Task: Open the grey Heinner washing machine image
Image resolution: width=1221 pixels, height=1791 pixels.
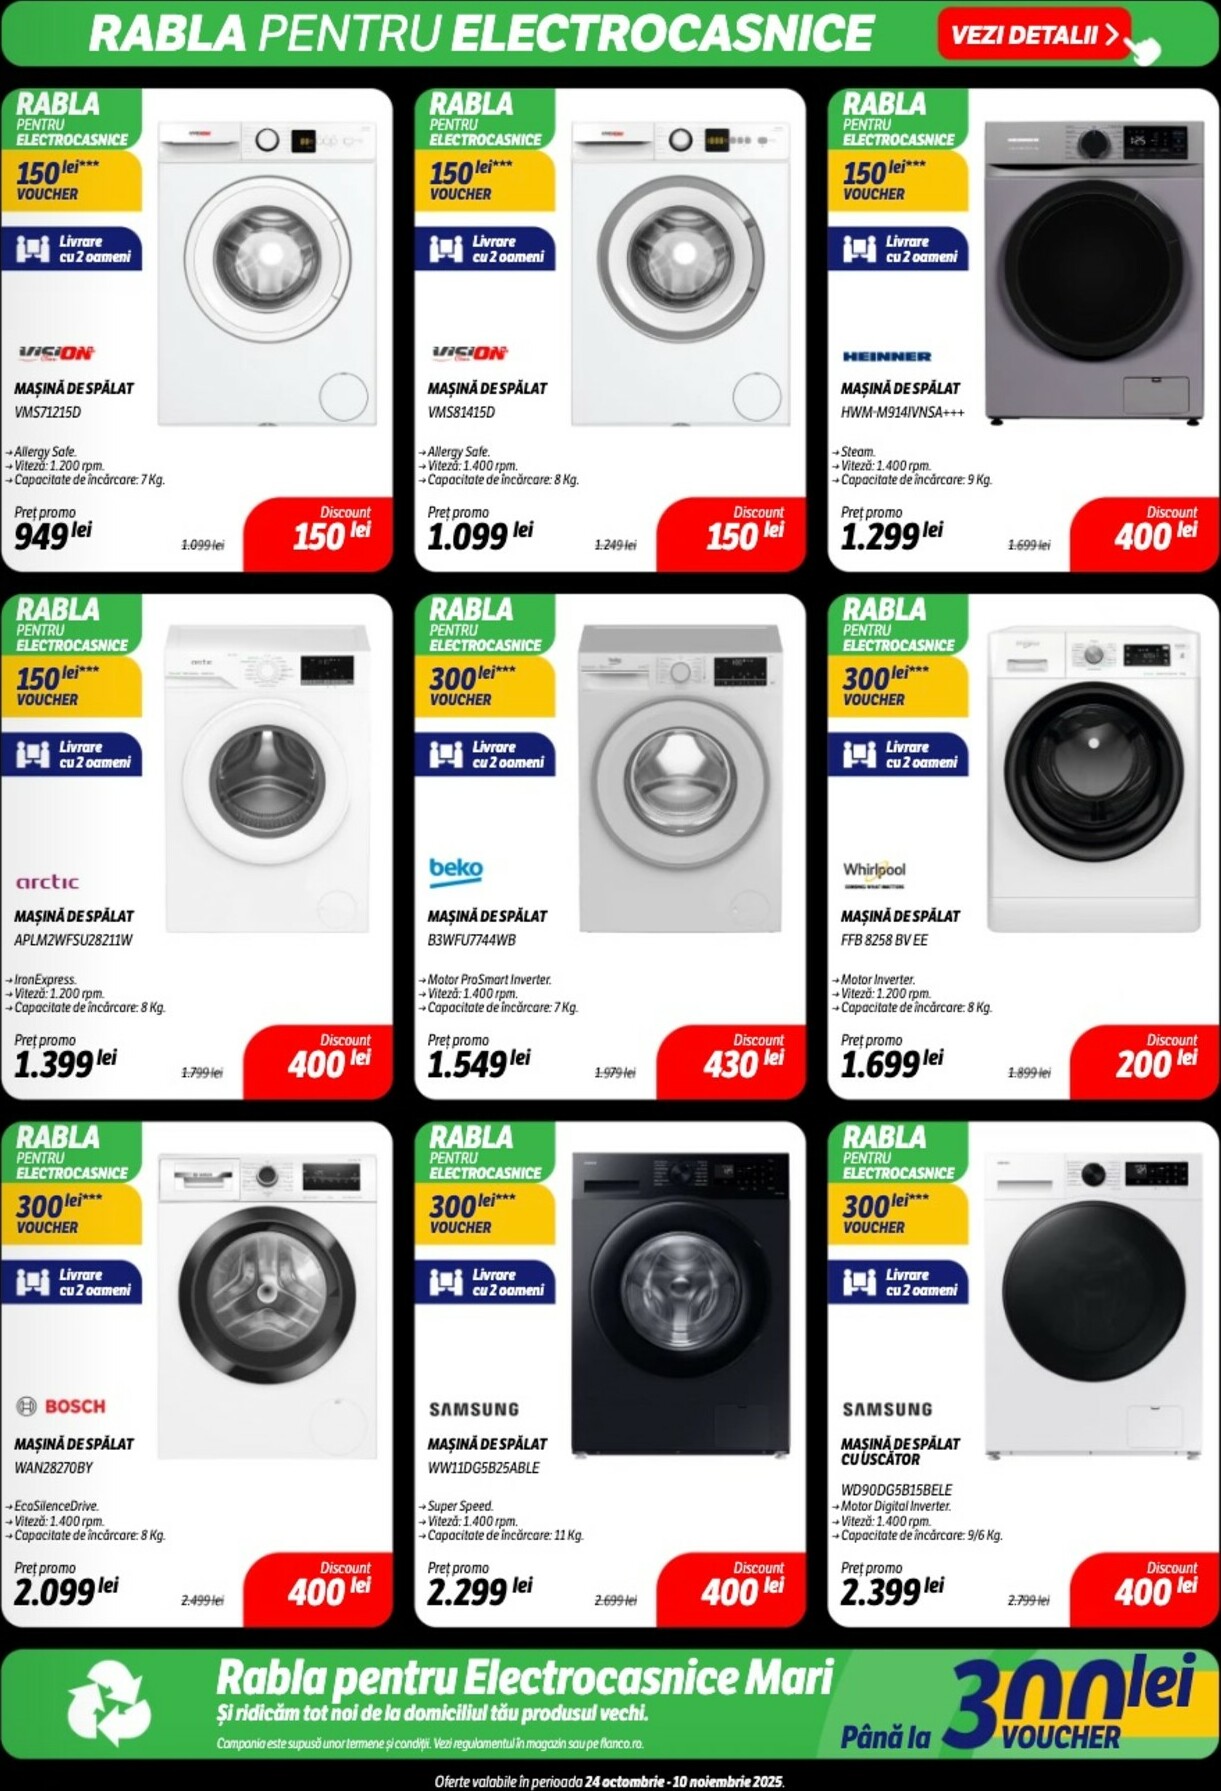Action: click(1094, 272)
